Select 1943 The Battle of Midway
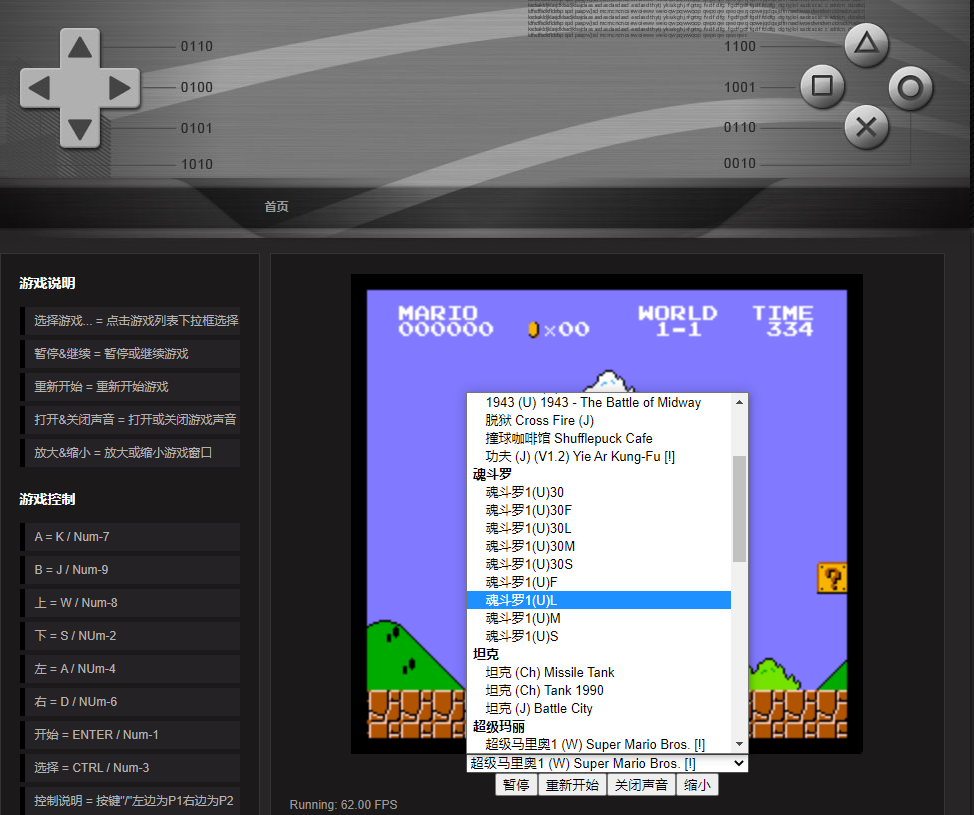This screenshot has height=815, width=974. 599,403
